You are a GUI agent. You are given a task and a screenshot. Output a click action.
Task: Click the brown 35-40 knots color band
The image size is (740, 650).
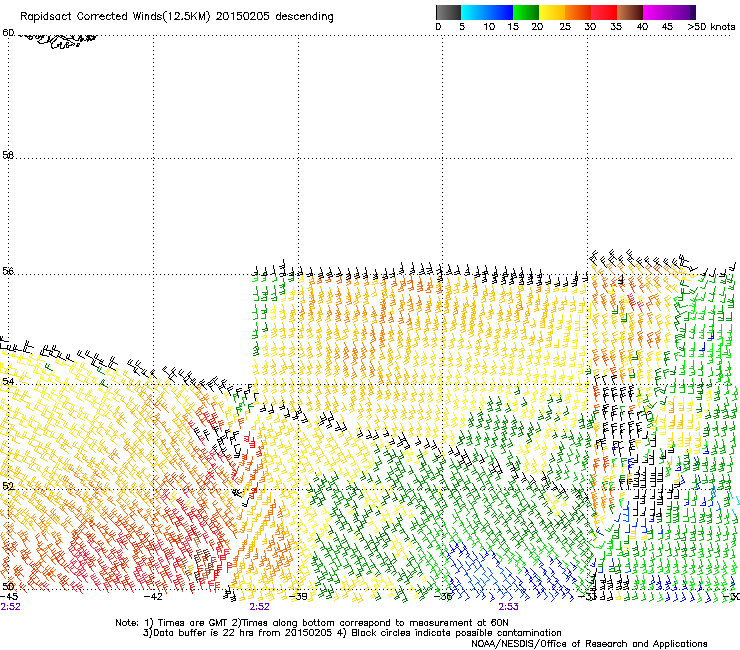(x=630, y=12)
